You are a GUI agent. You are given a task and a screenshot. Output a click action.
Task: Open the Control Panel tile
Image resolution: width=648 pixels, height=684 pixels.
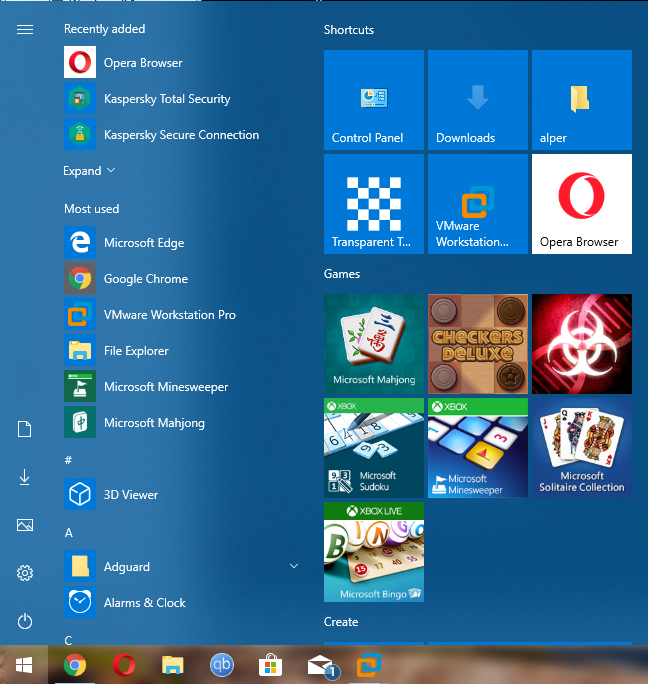pyautogui.click(x=374, y=100)
